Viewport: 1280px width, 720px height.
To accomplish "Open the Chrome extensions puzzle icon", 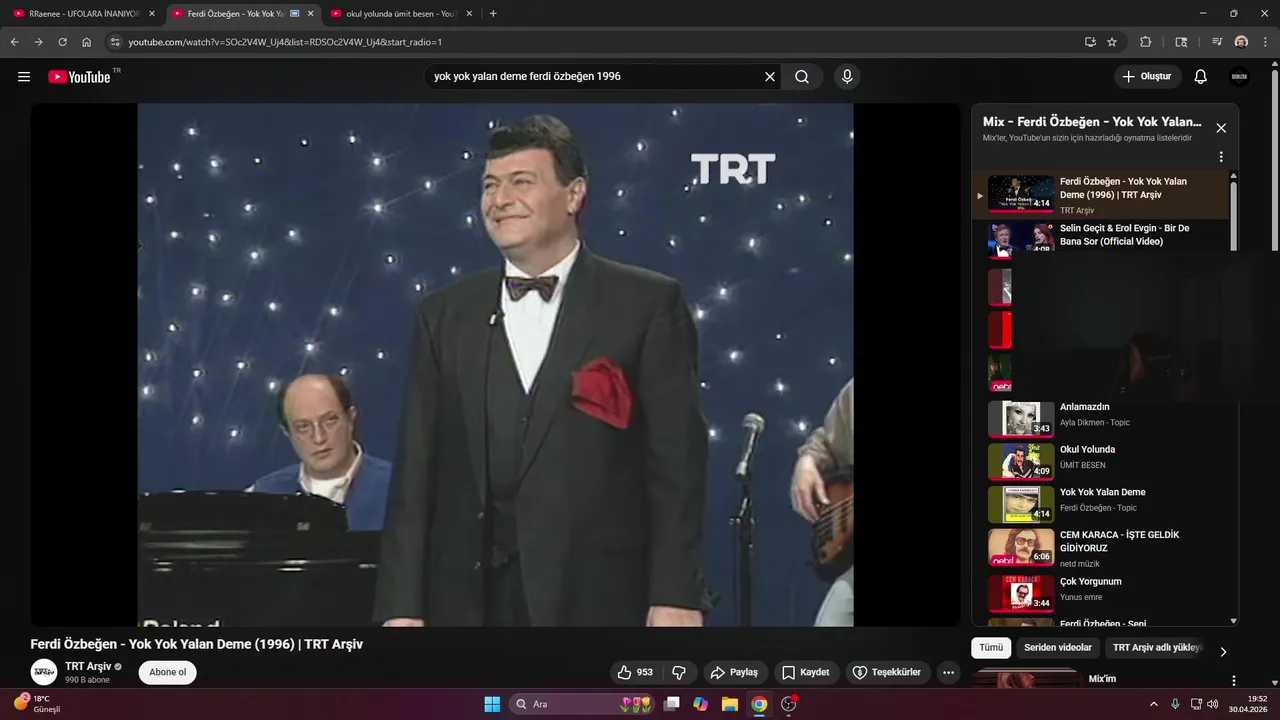I will [x=1146, y=42].
